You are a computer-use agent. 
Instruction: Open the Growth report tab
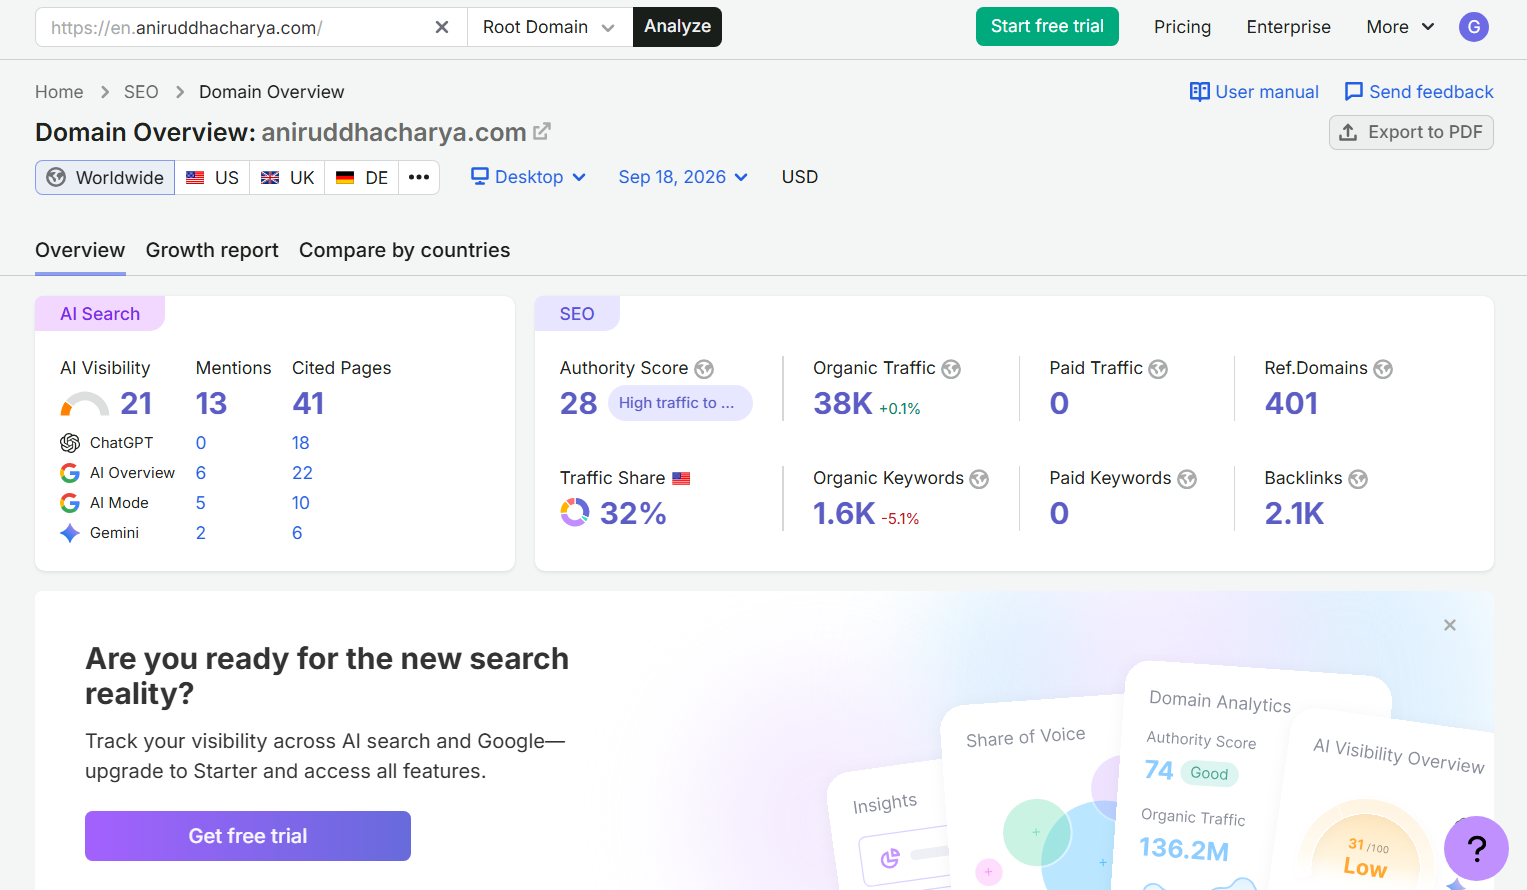(212, 250)
